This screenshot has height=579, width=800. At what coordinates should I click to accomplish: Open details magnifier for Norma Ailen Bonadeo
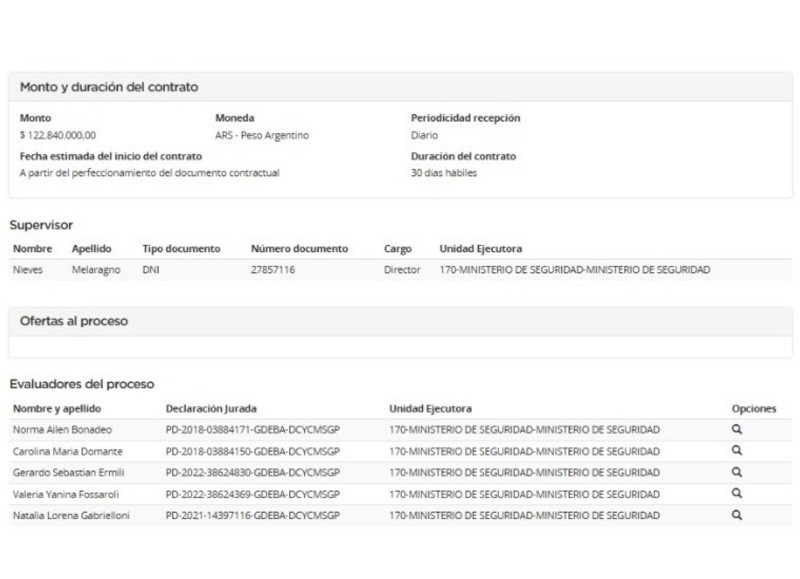737,430
